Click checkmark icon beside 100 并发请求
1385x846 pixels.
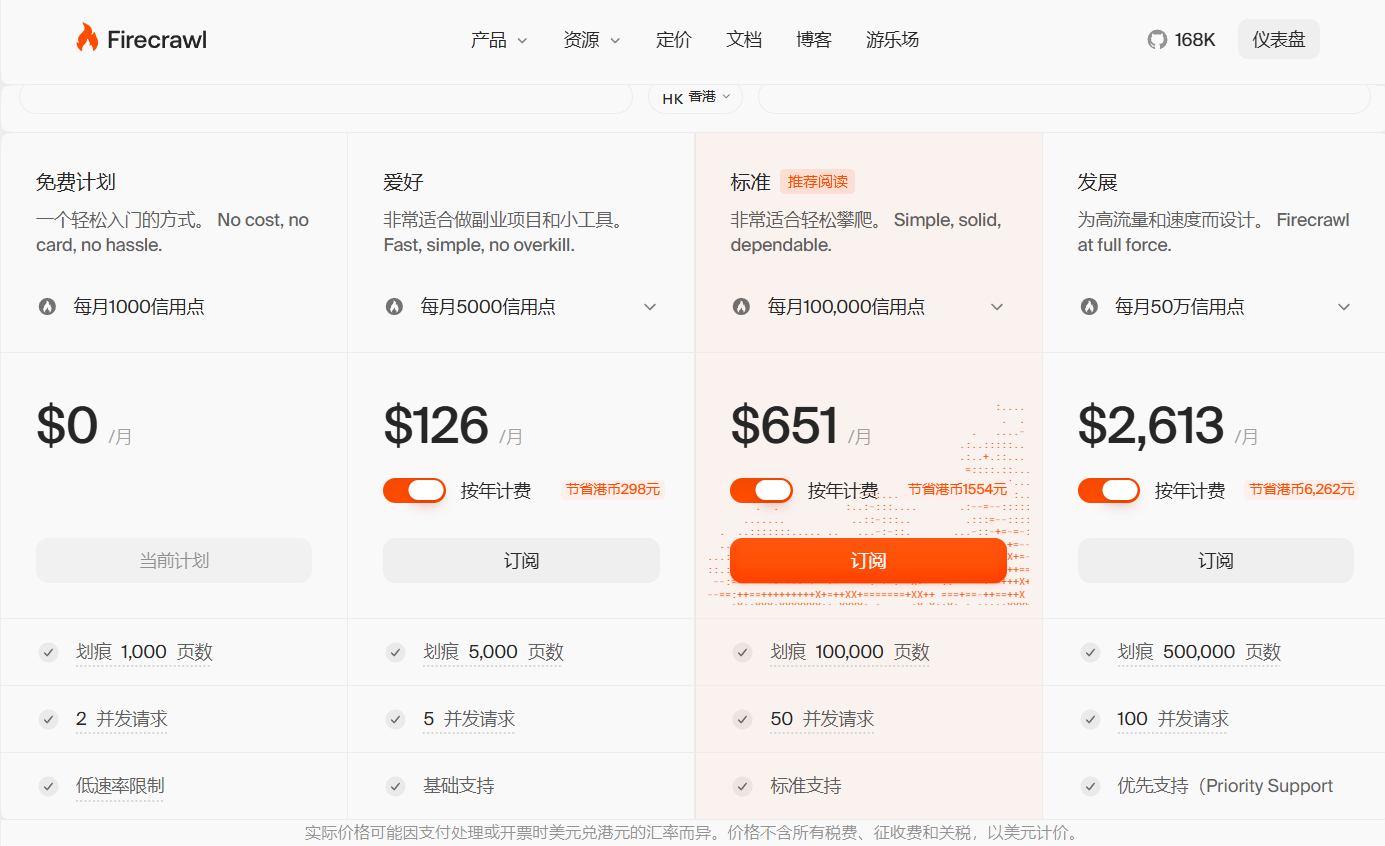pyautogui.click(x=1090, y=719)
